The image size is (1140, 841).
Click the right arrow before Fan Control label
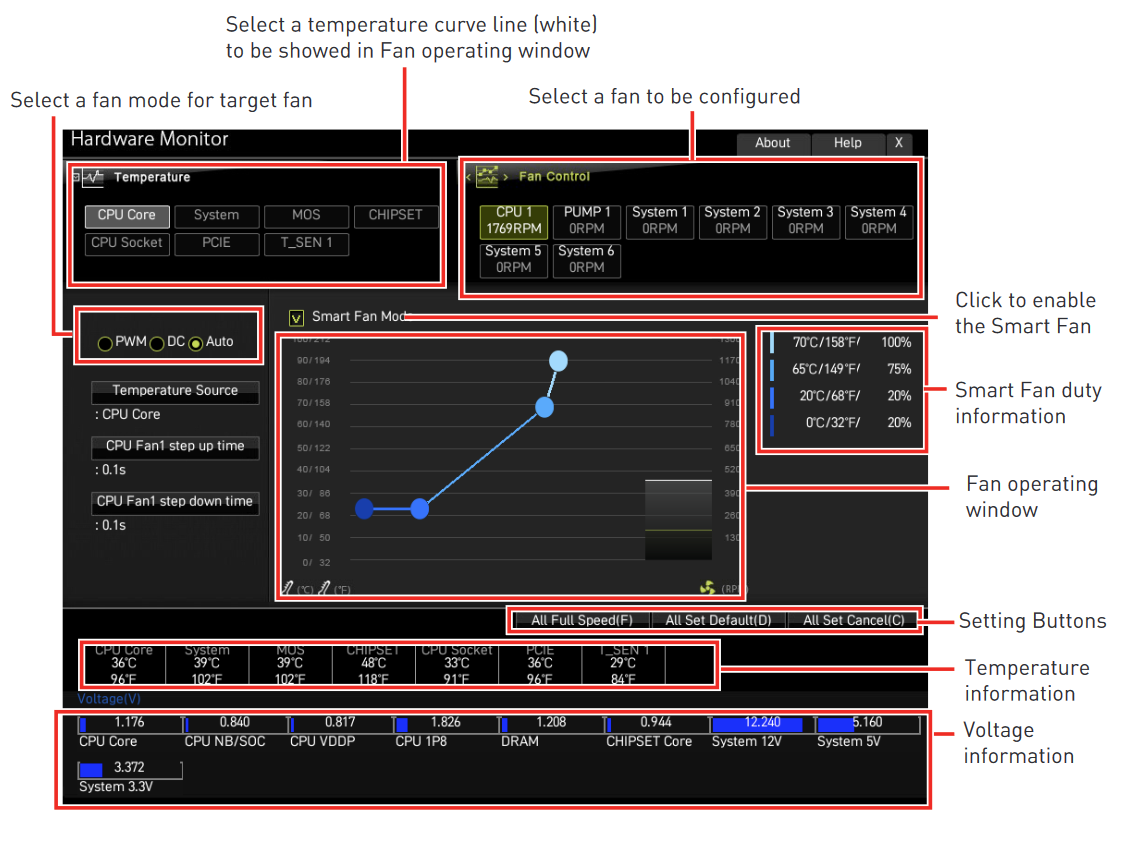tap(505, 177)
